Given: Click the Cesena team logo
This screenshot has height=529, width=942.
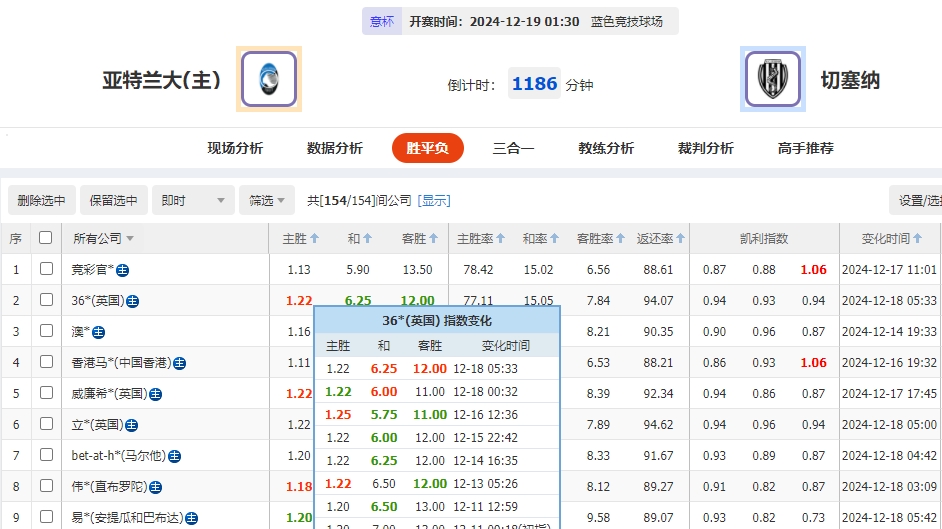Looking at the screenshot, I should tap(773, 79).
